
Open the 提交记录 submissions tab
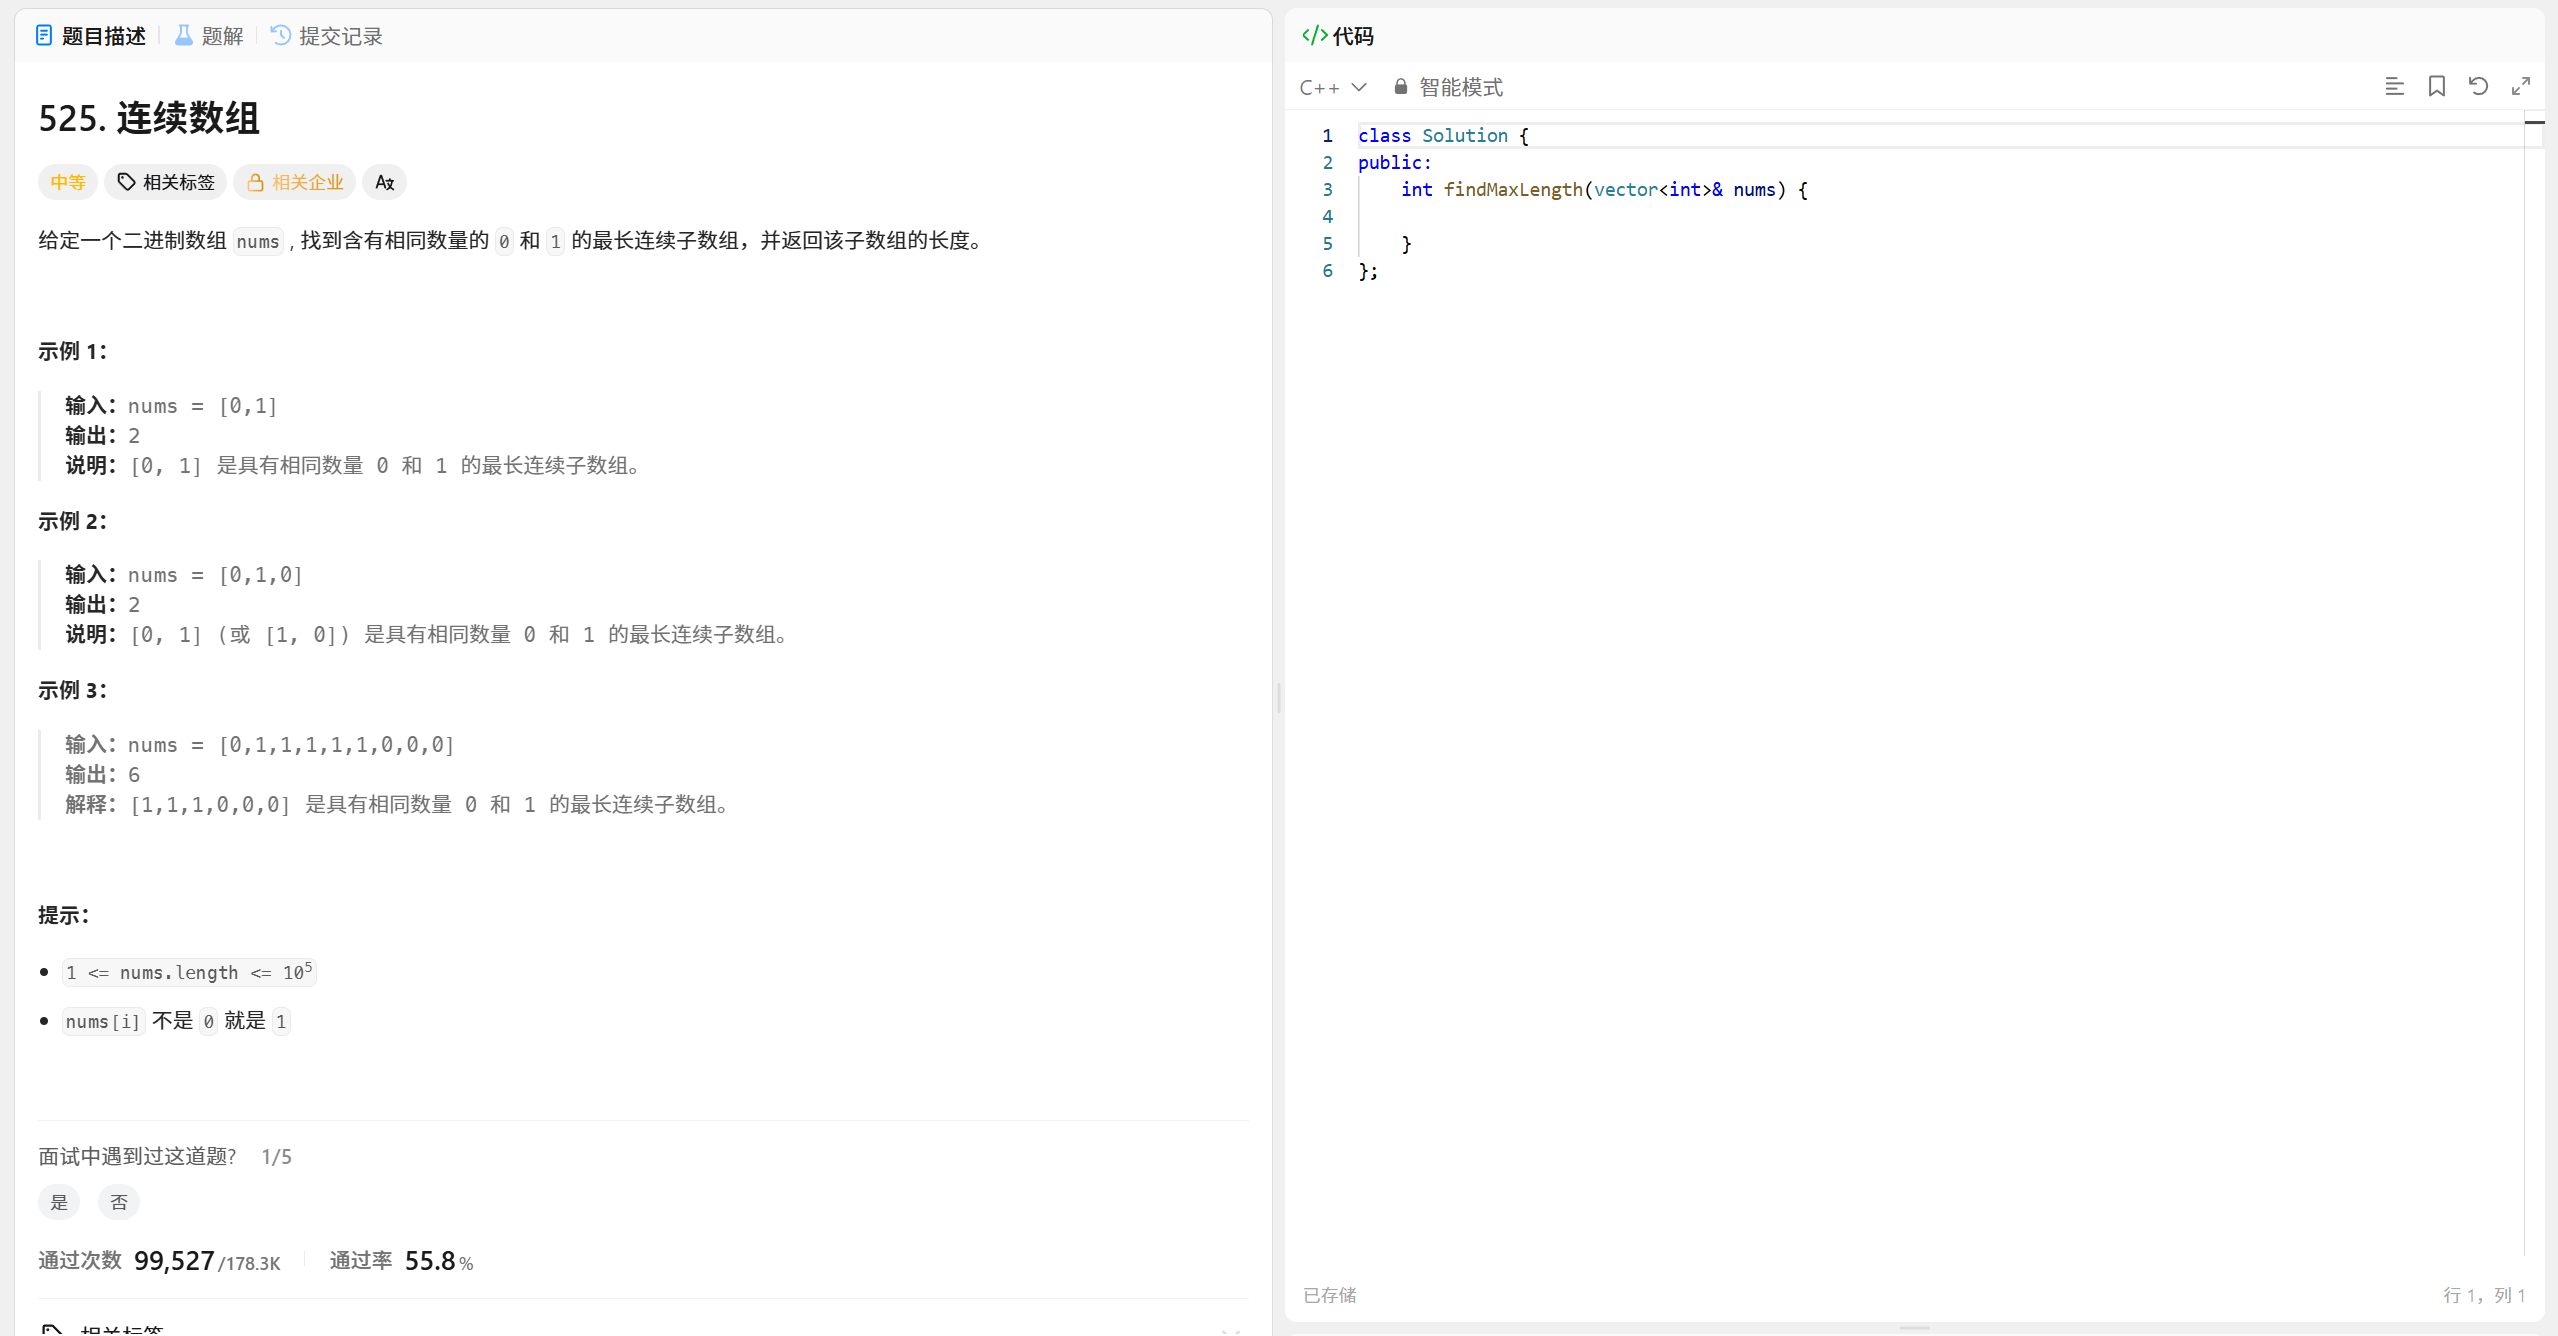pyautogui.click(x=327, y=36)
